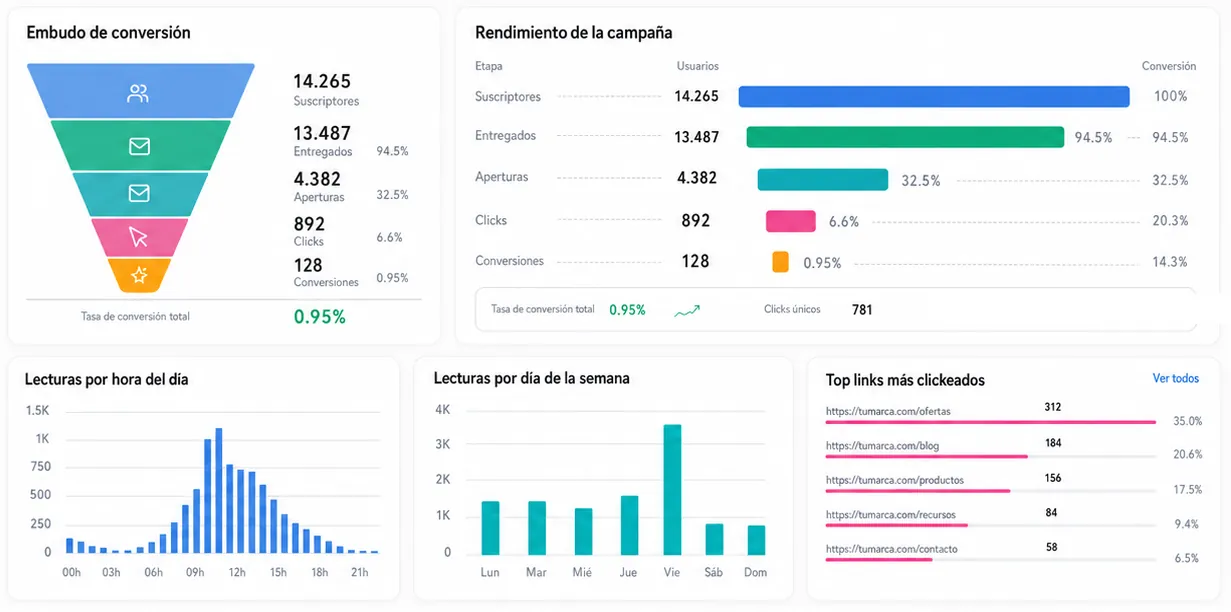Click the 58 count for contacto link
Screen dimensions: 1231x612
1052,547
